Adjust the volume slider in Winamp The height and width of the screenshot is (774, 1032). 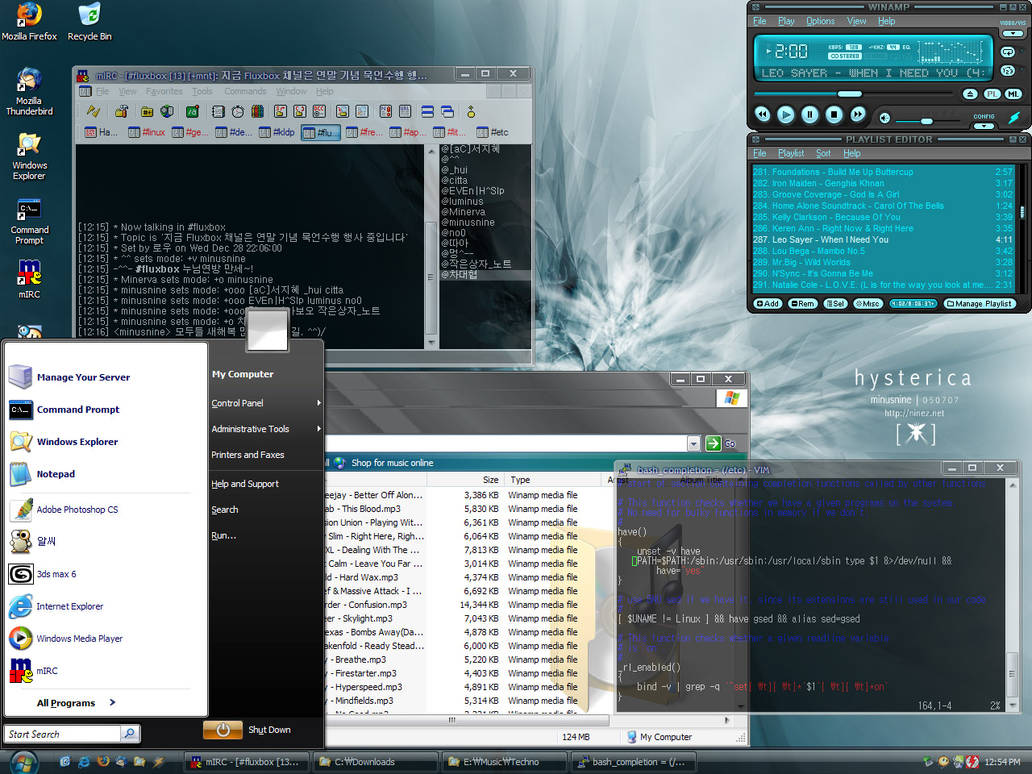tap(928, 121)
